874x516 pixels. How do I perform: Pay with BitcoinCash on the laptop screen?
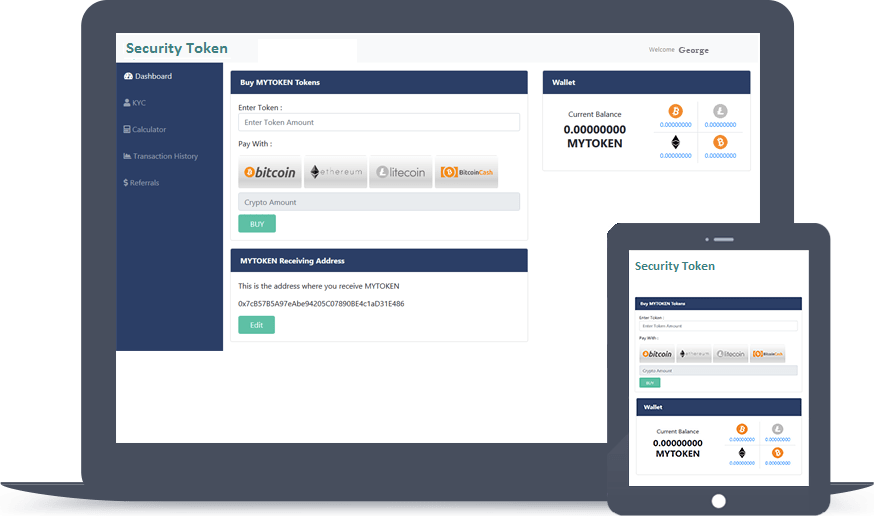467,172
